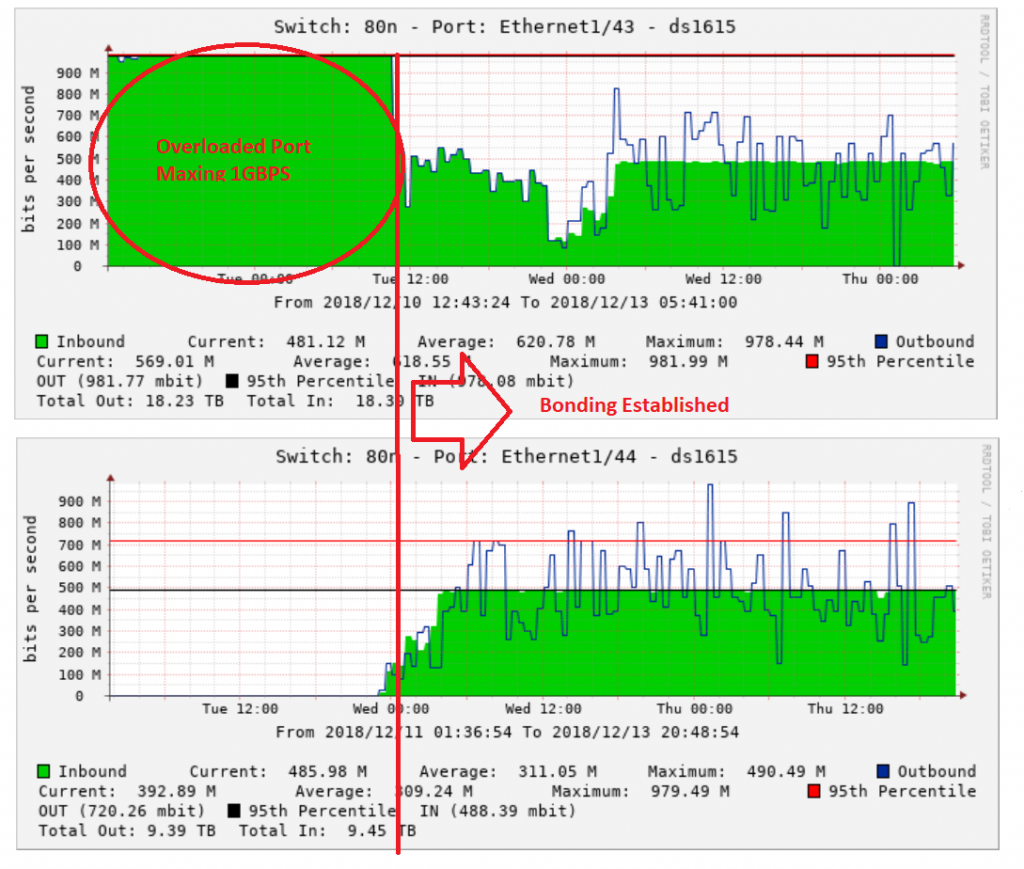Click the blue Outbound swatch in bottom legend

tap(883, 771)
